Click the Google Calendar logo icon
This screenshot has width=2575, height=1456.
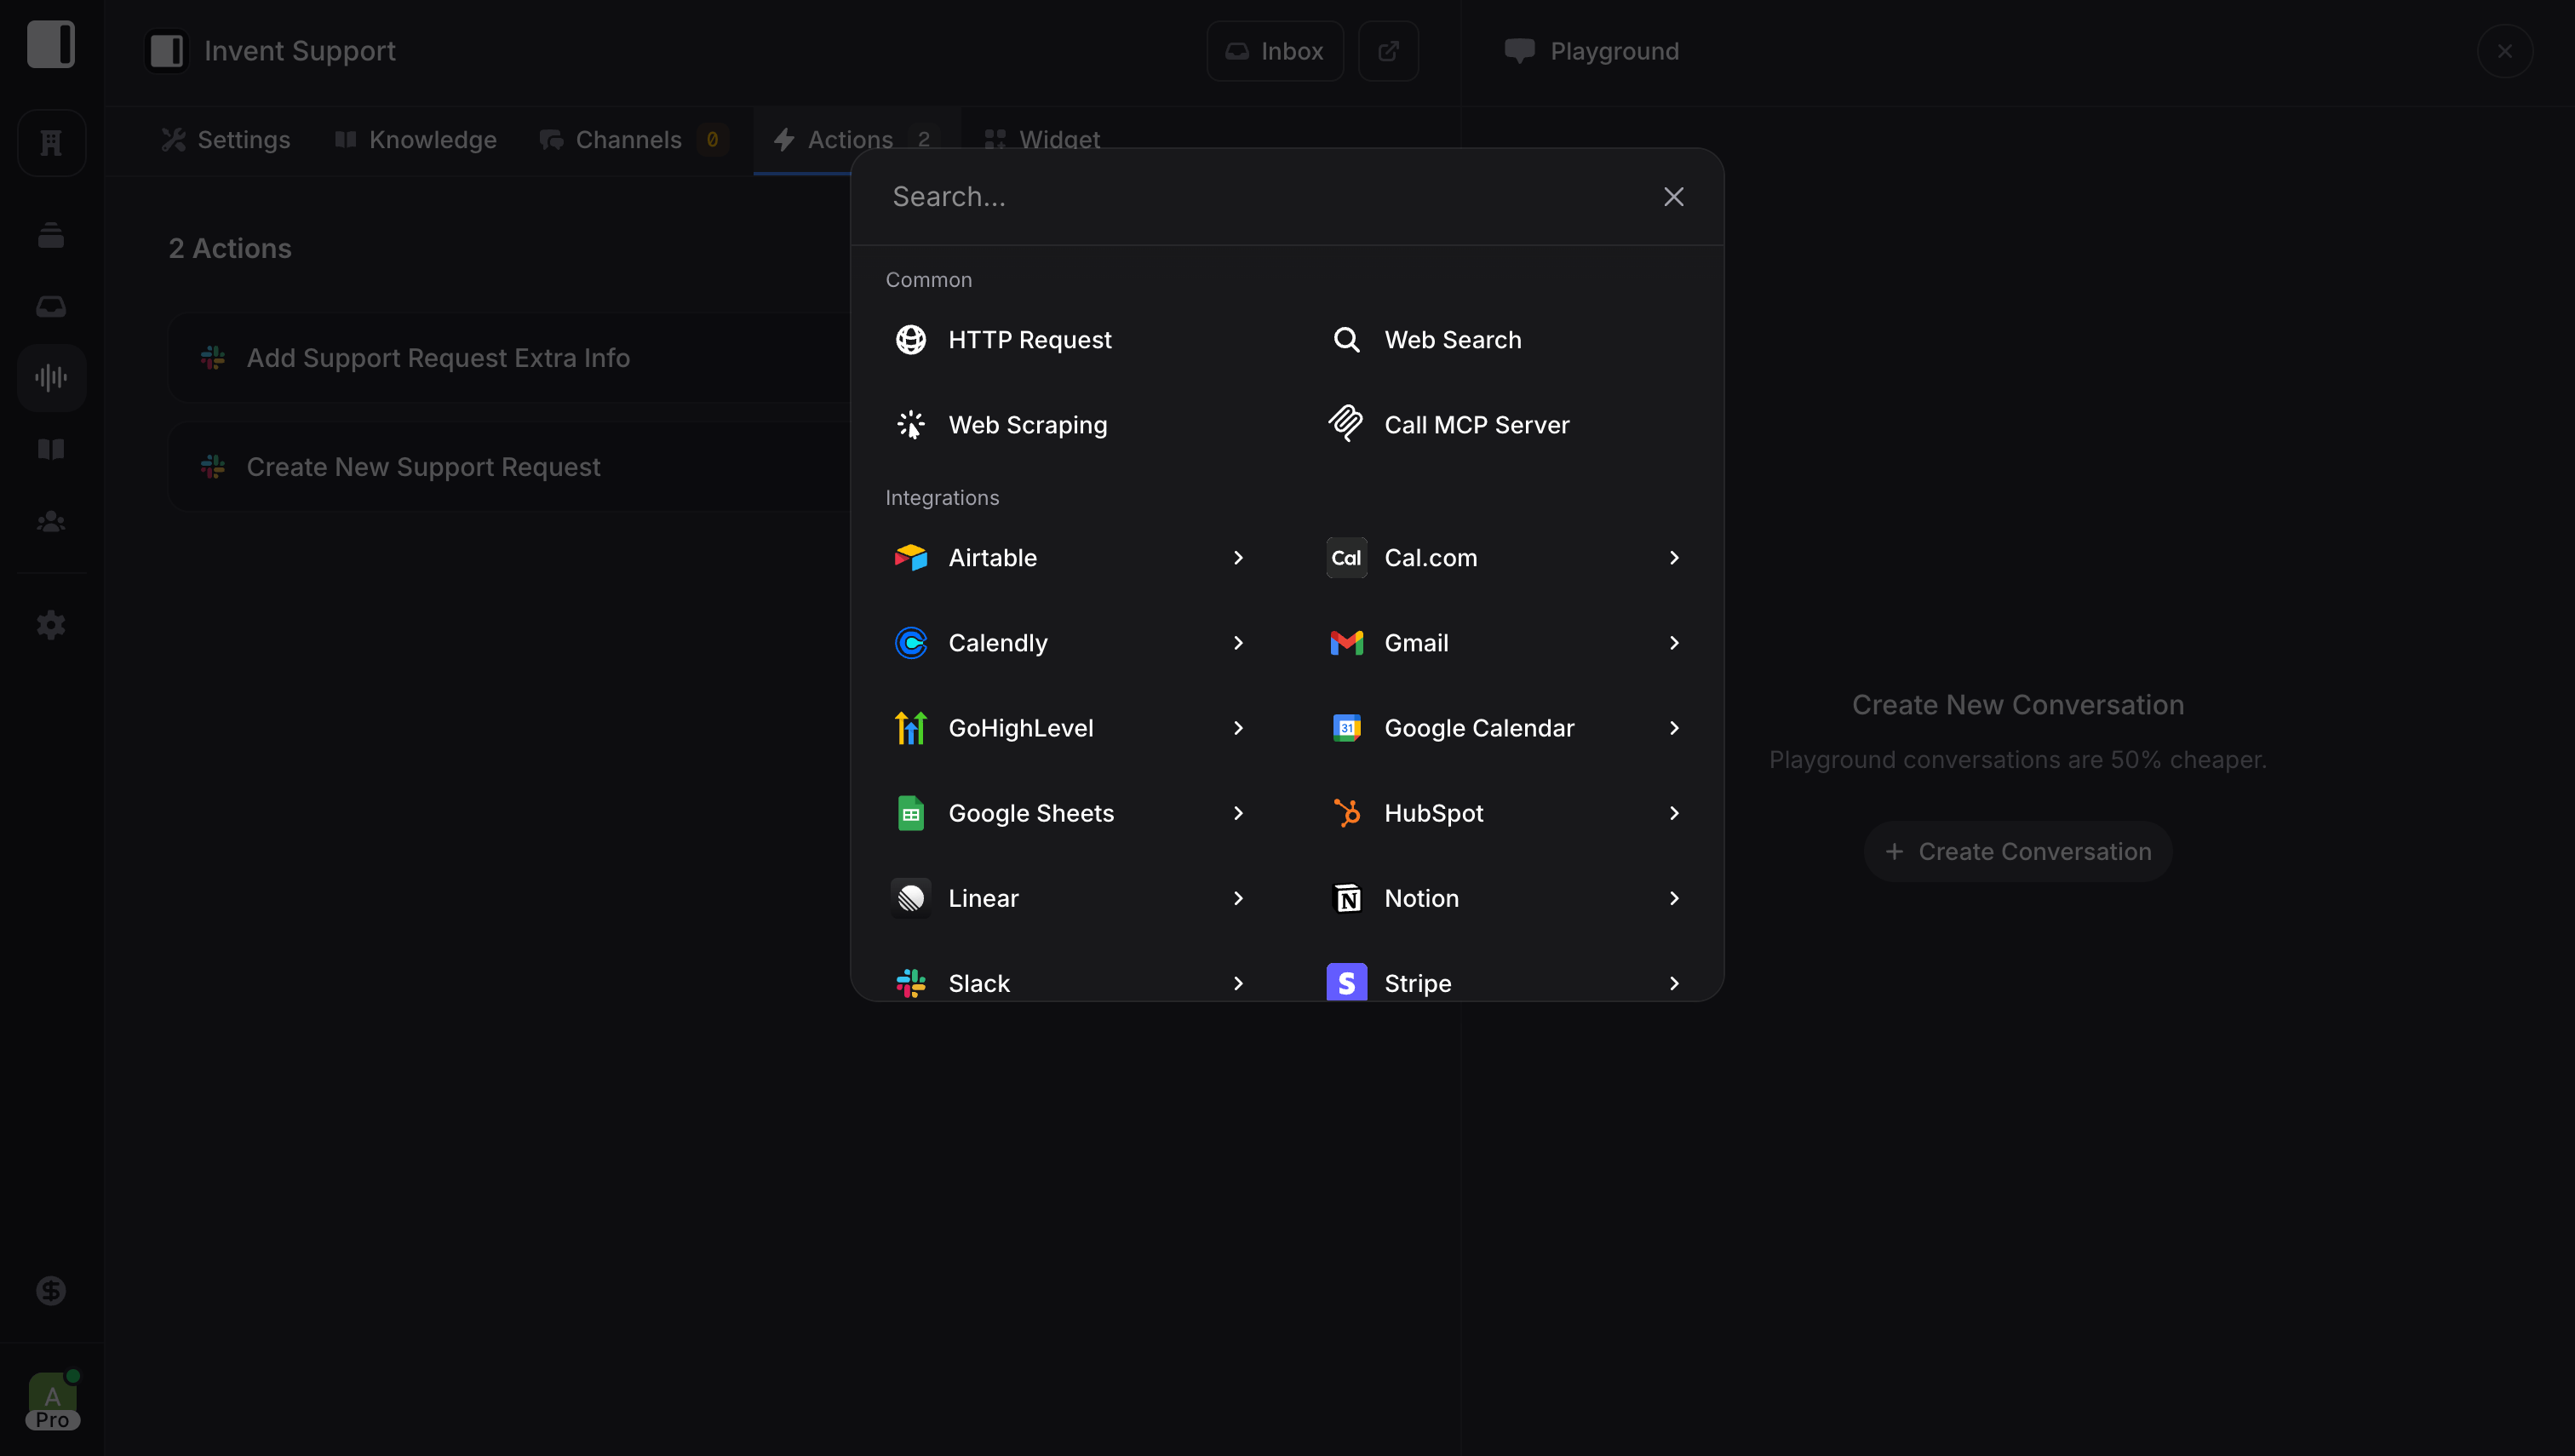click(1346, 728)
